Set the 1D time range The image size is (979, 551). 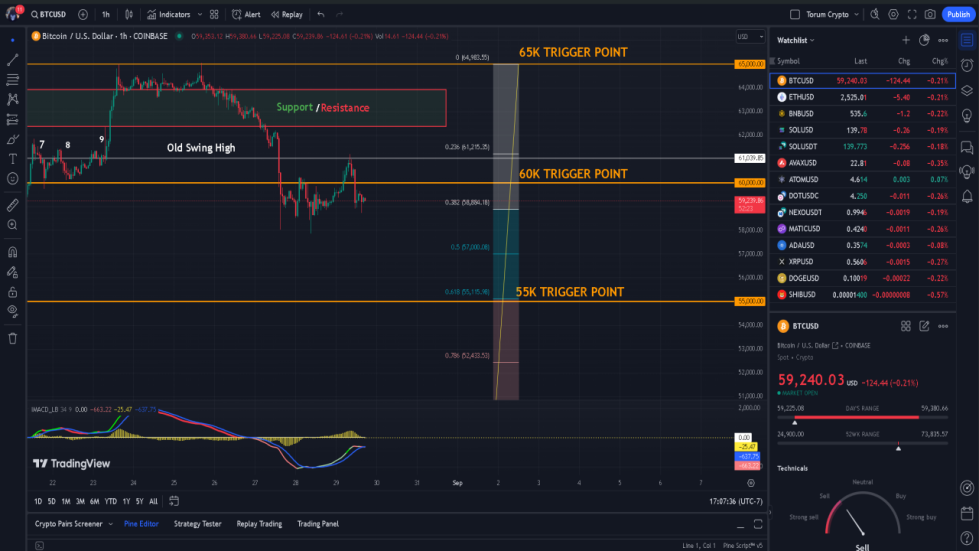pyautogui.click(x=38, y=501)
